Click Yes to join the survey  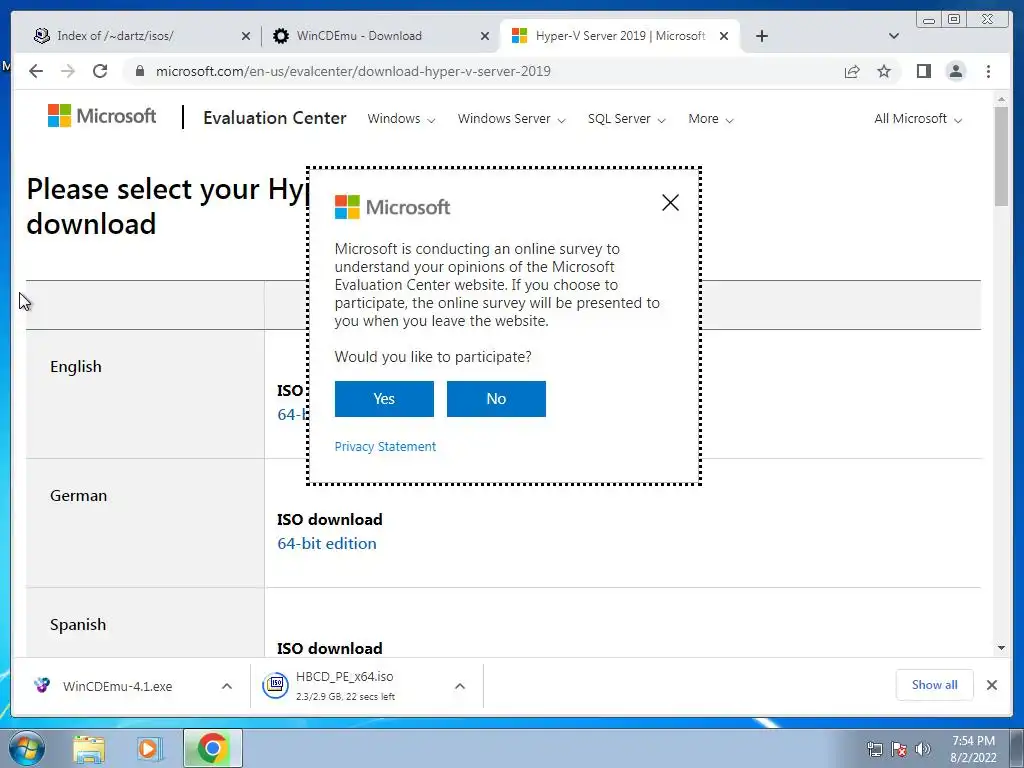[x=384, y=399]
